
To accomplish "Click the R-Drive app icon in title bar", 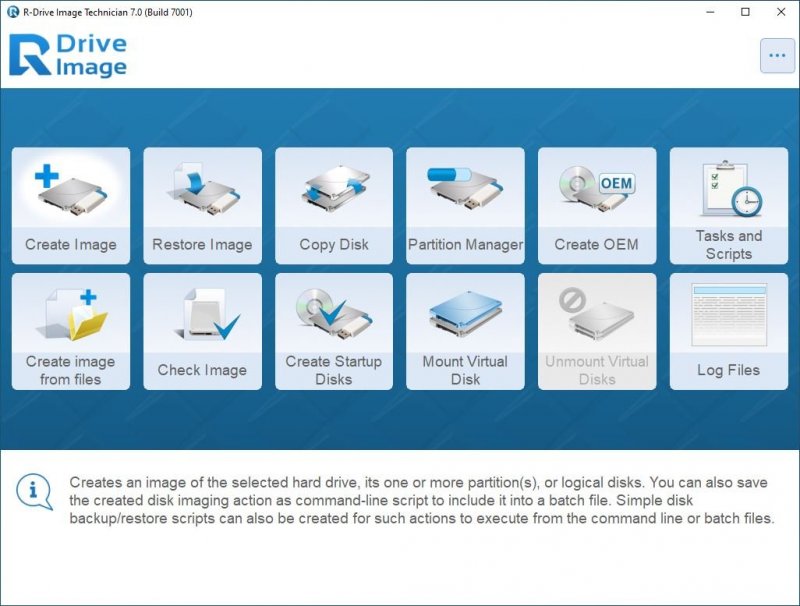I will [x=13, y=12].
